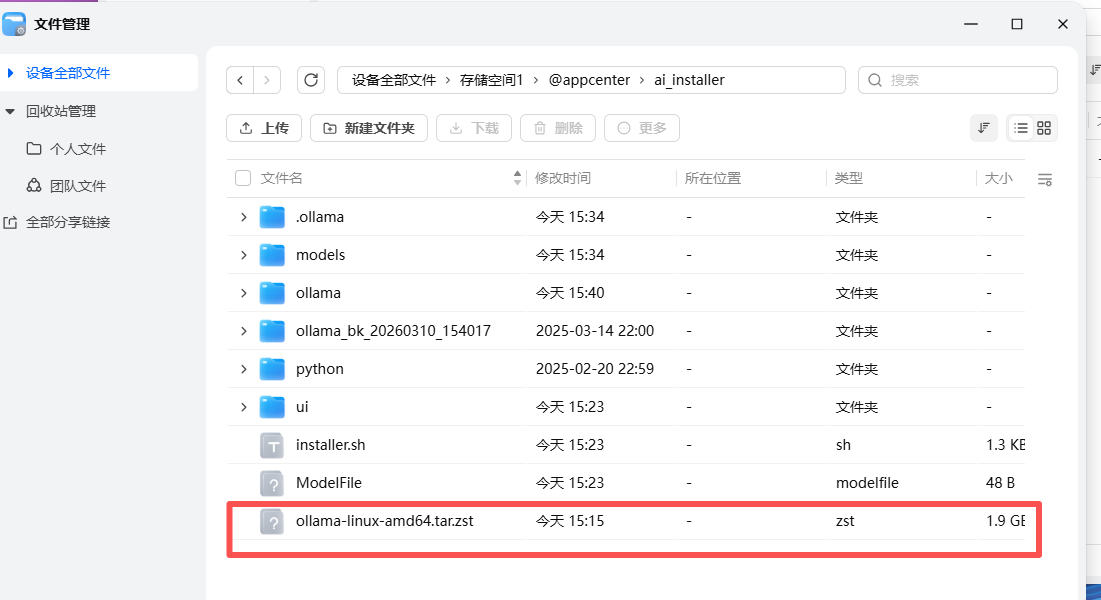Navigate to 存储空间1 in breadcrumb

(x=492, y=80)
